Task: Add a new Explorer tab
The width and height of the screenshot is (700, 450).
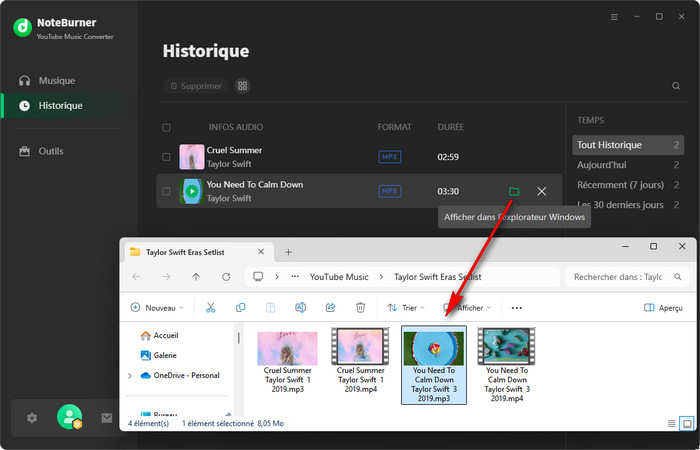Action: [288, 252]
